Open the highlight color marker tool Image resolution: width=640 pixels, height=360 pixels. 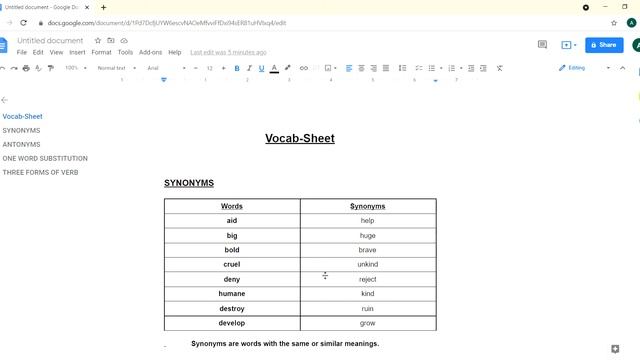click(x=288, y=68)
